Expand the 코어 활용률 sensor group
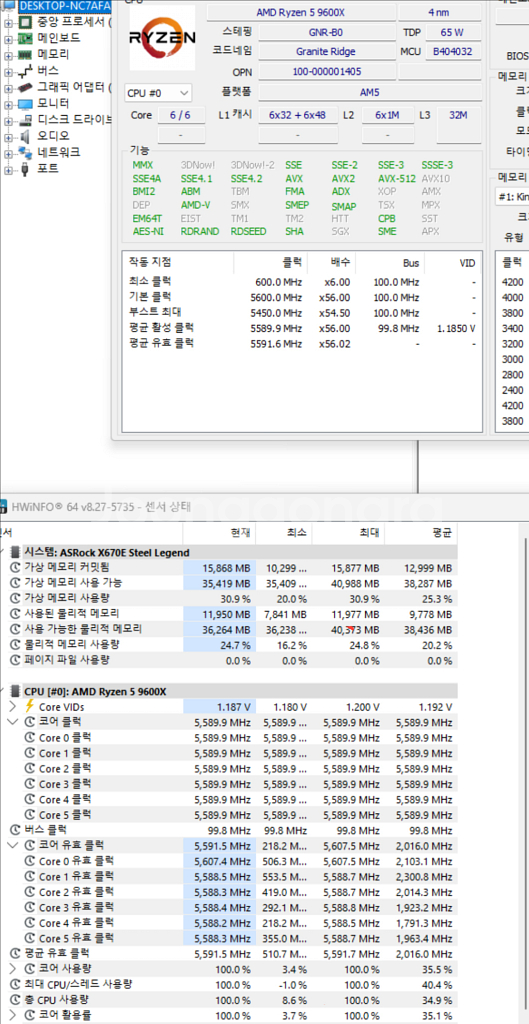This screenshot has width=529, height=1024. pyautogui.click(x=14, y=1015)
